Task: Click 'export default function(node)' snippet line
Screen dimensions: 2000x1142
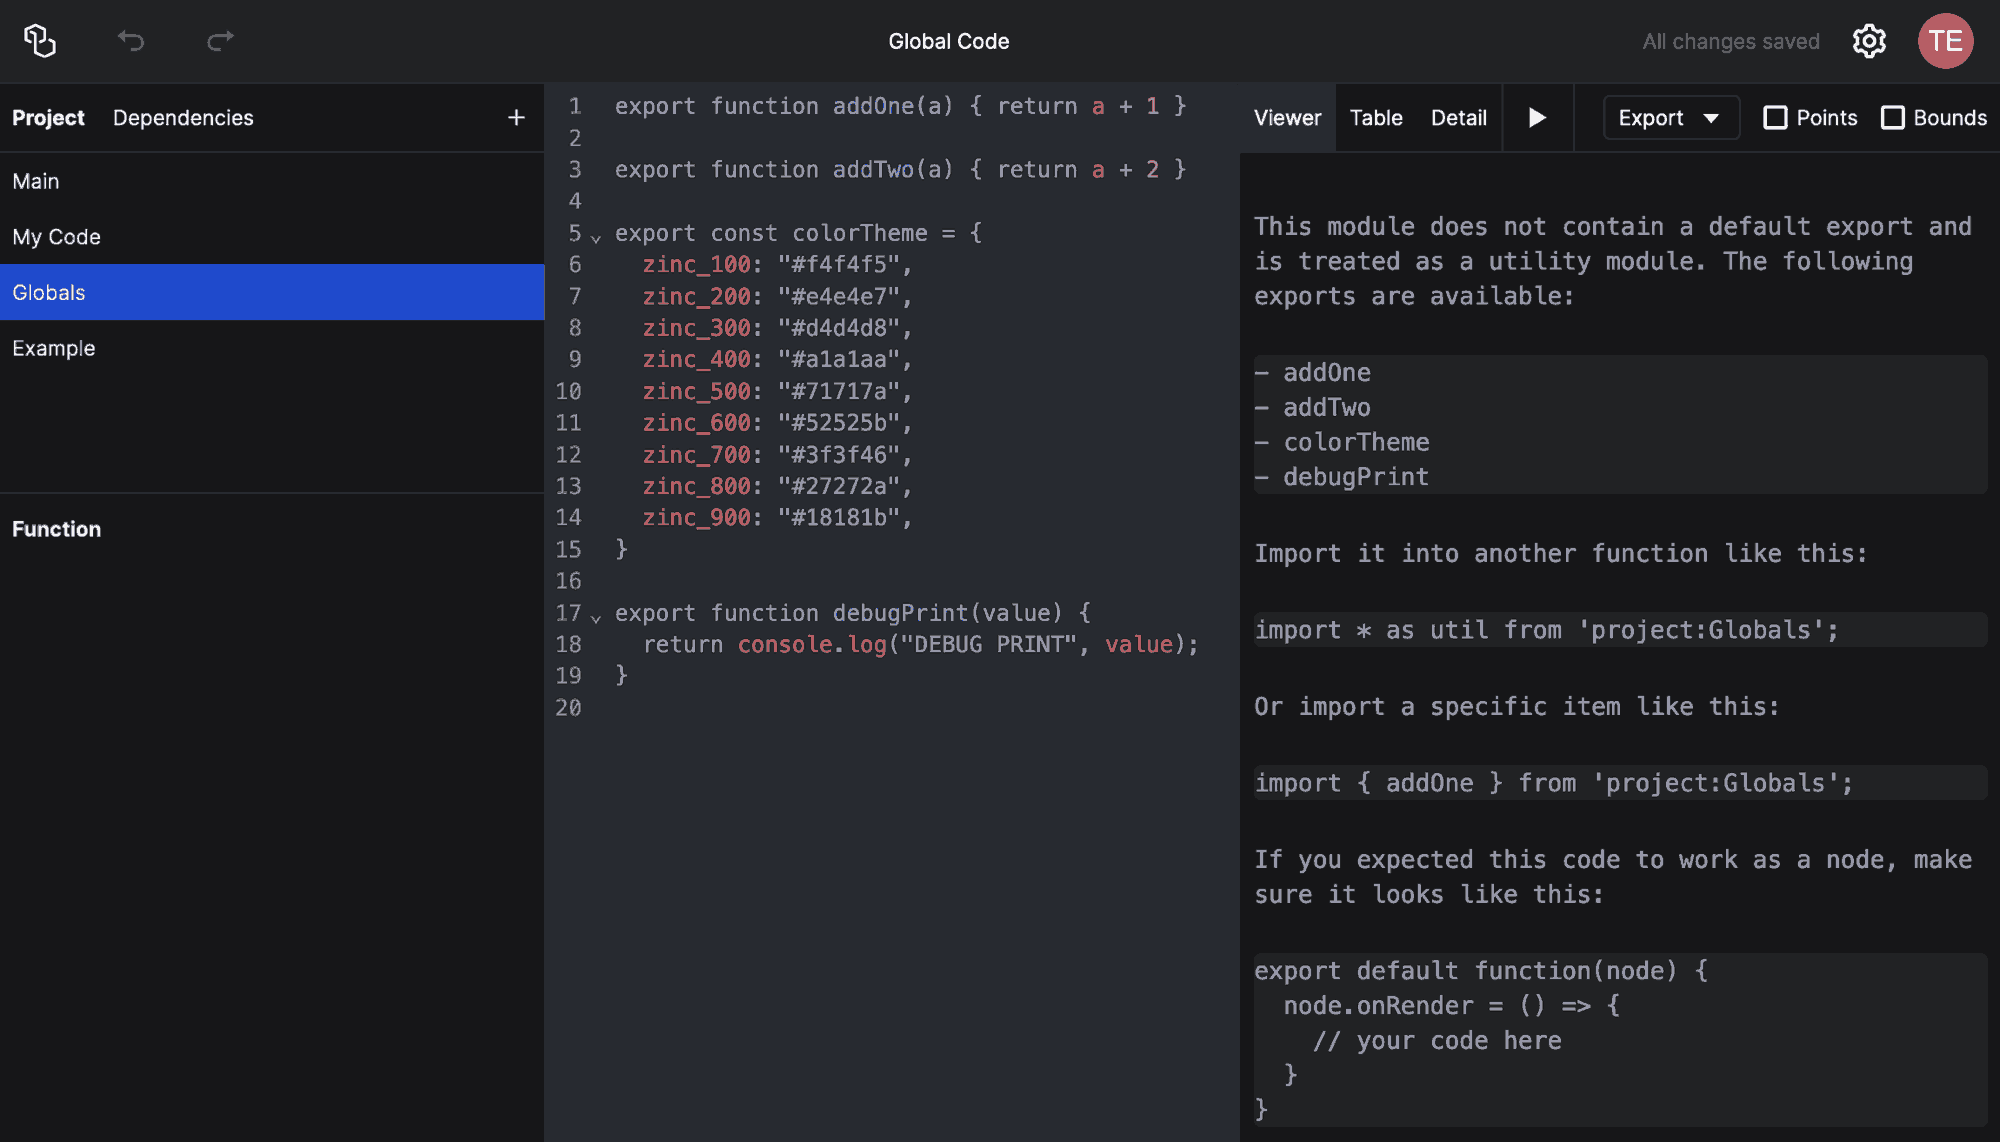Action: (x=1481, y=971)
